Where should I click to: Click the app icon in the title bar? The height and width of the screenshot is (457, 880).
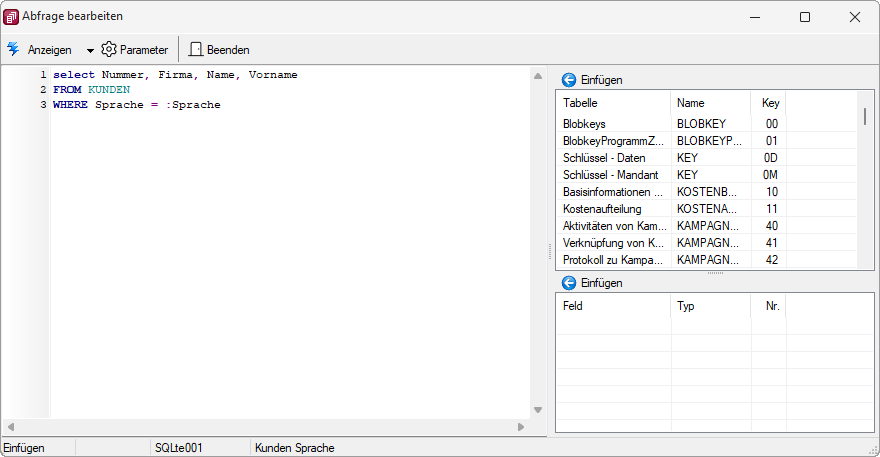click(x=11, y=17)
